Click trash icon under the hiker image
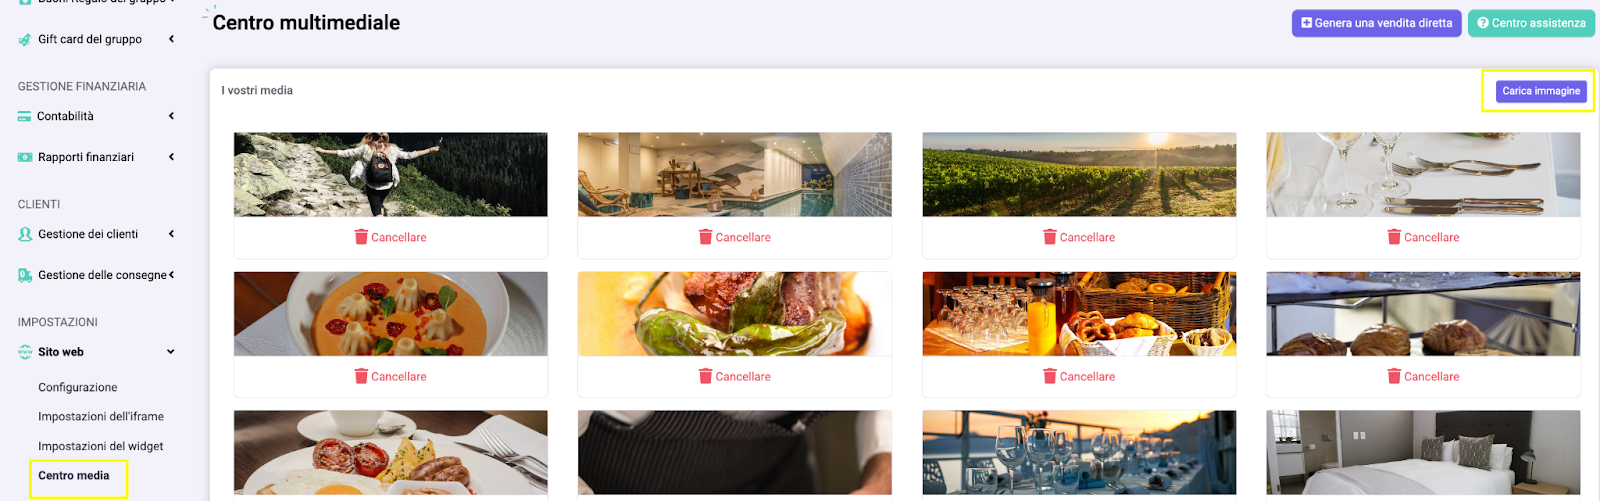1600x501 pixels. pos(361,237)
